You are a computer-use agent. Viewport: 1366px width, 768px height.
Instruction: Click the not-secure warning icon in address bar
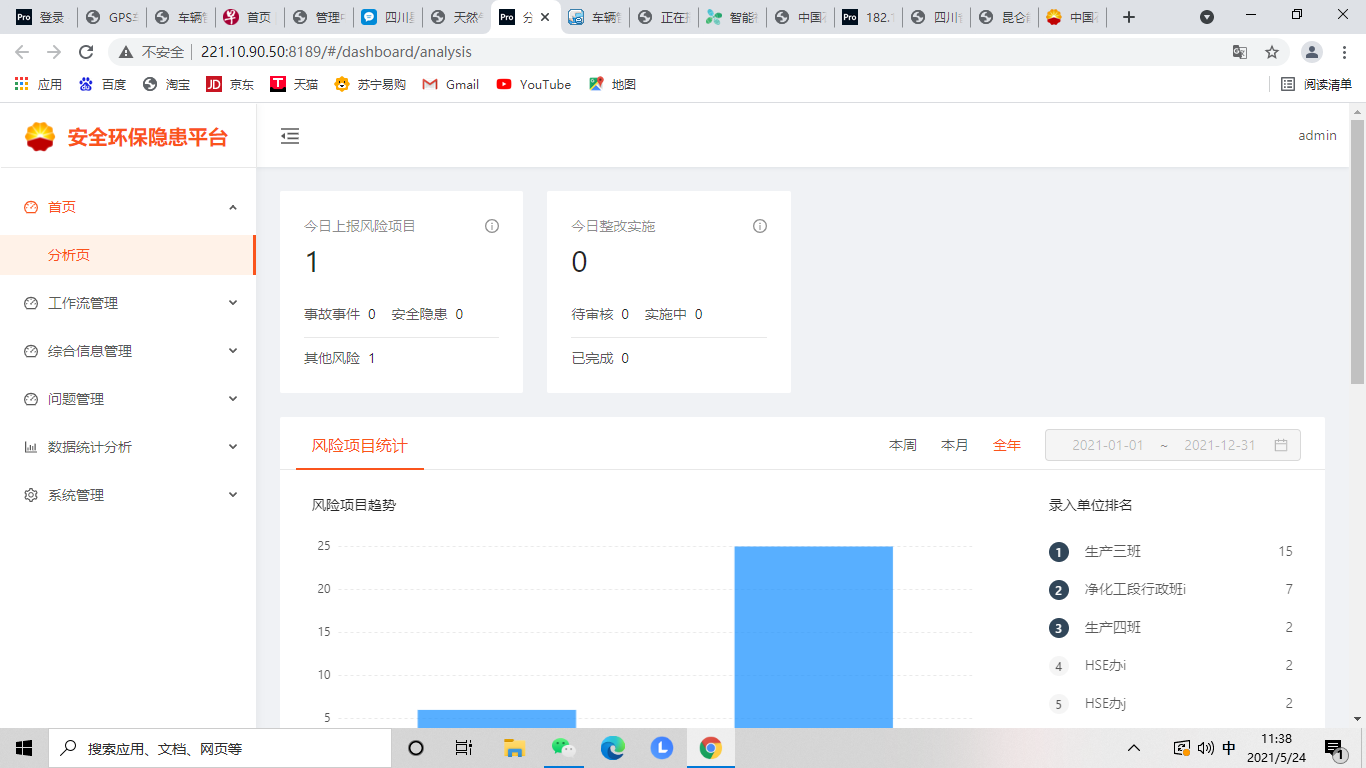click(126, 52)
